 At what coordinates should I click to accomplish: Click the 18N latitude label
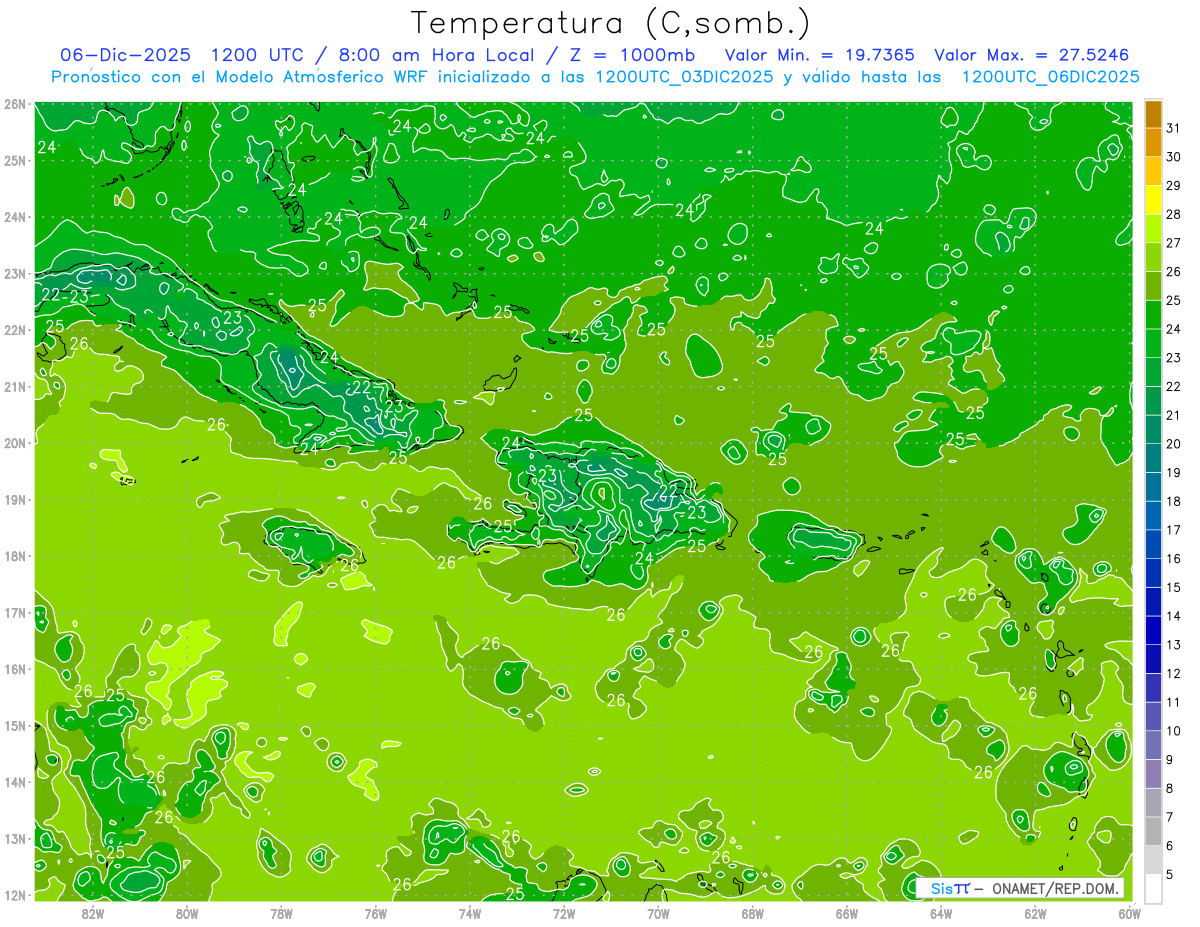14,556
